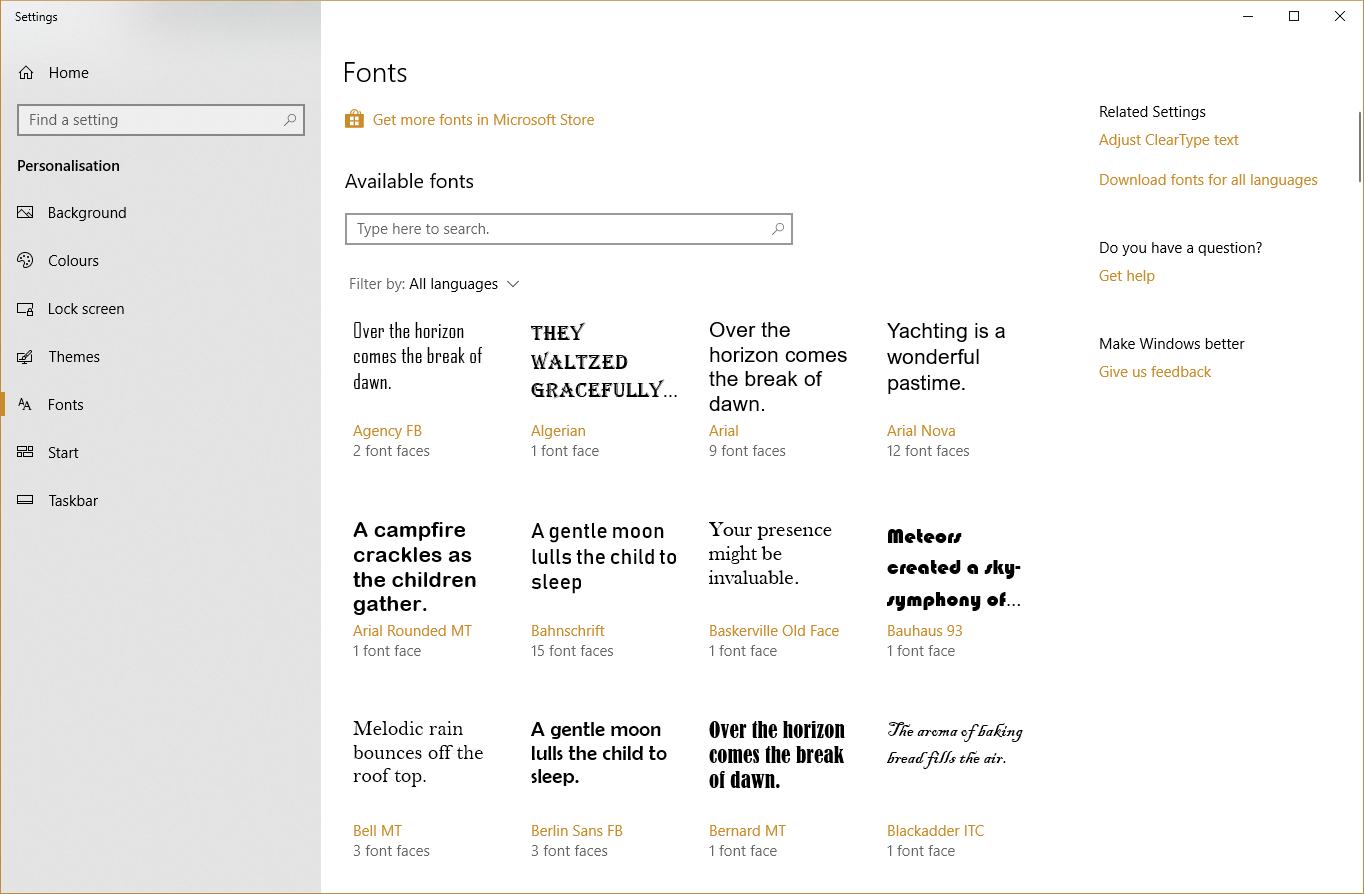Click the Background picture icon

coord(26,213)
